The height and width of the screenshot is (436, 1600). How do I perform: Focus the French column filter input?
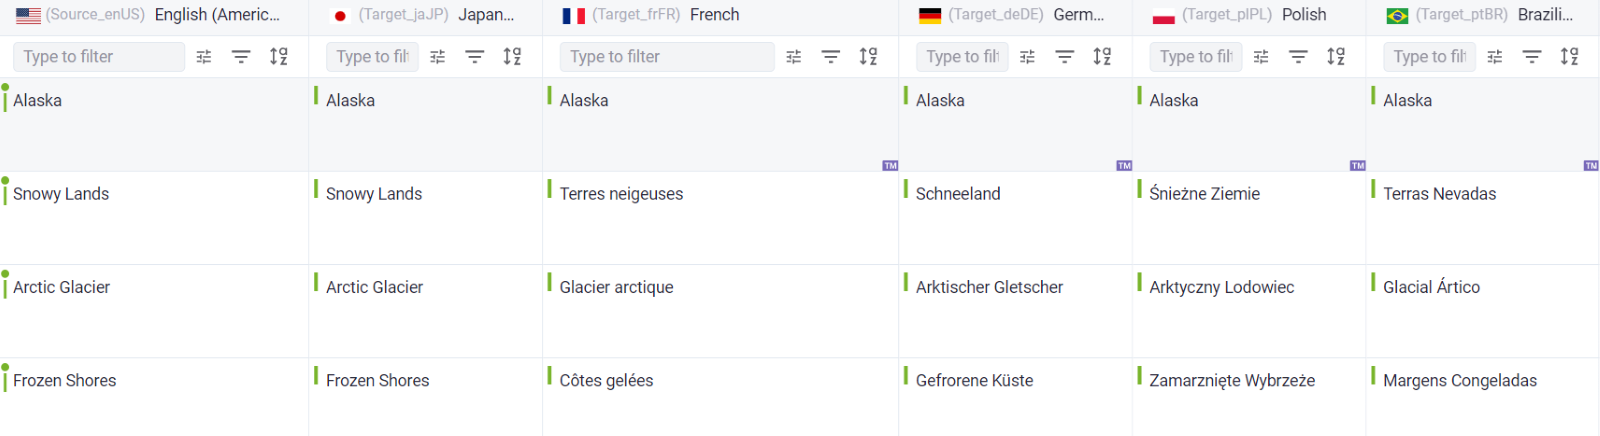(666, 57)
